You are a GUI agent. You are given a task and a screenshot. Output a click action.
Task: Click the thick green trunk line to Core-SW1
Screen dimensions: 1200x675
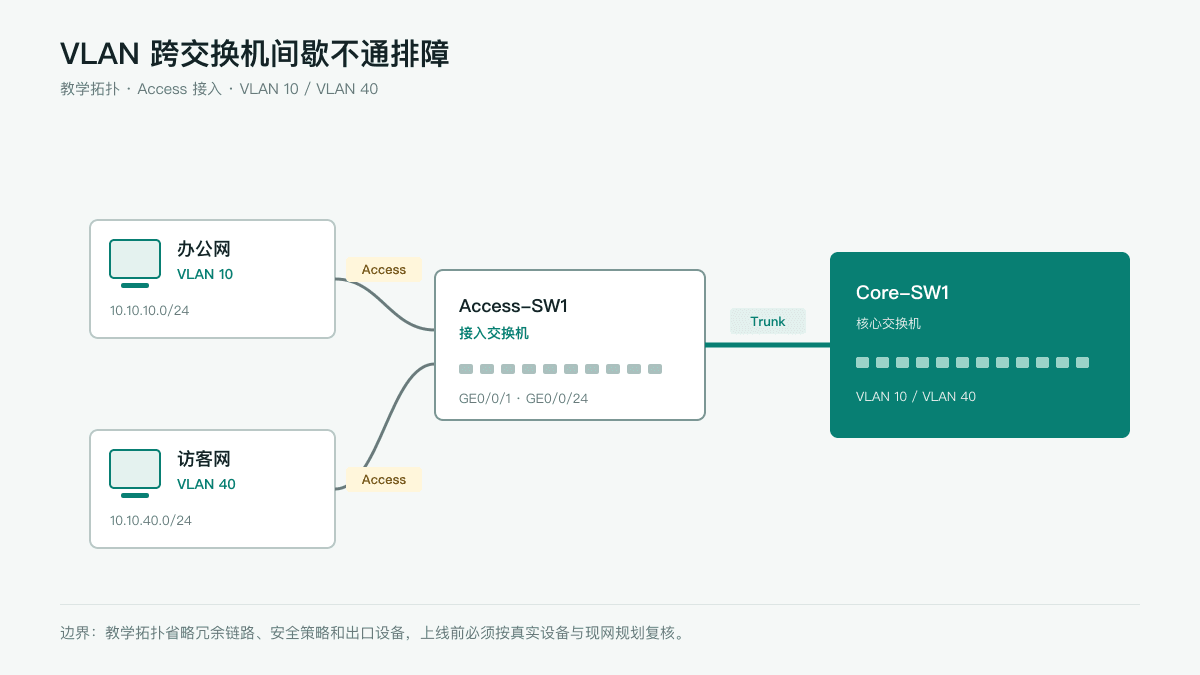pos(768,345)
